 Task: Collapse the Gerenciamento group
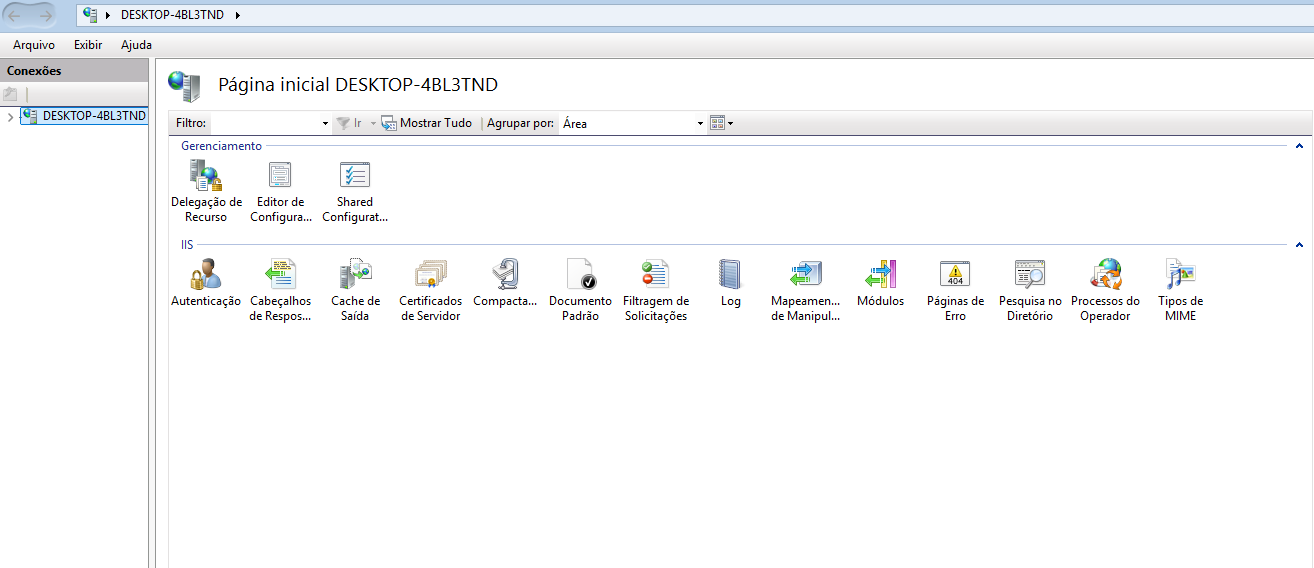1299,146
